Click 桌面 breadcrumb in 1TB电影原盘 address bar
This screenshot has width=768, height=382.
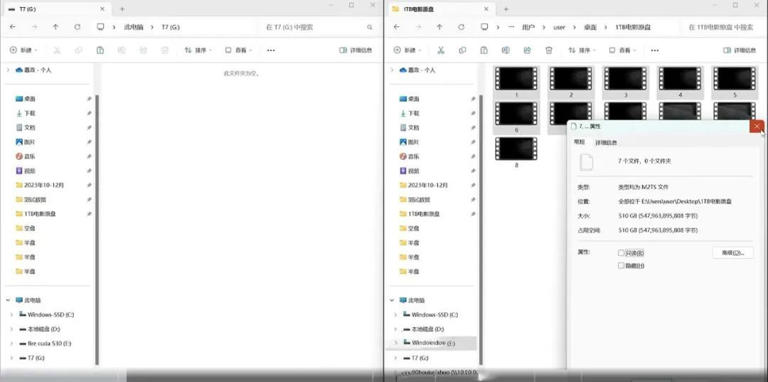[x=590, y=27]
